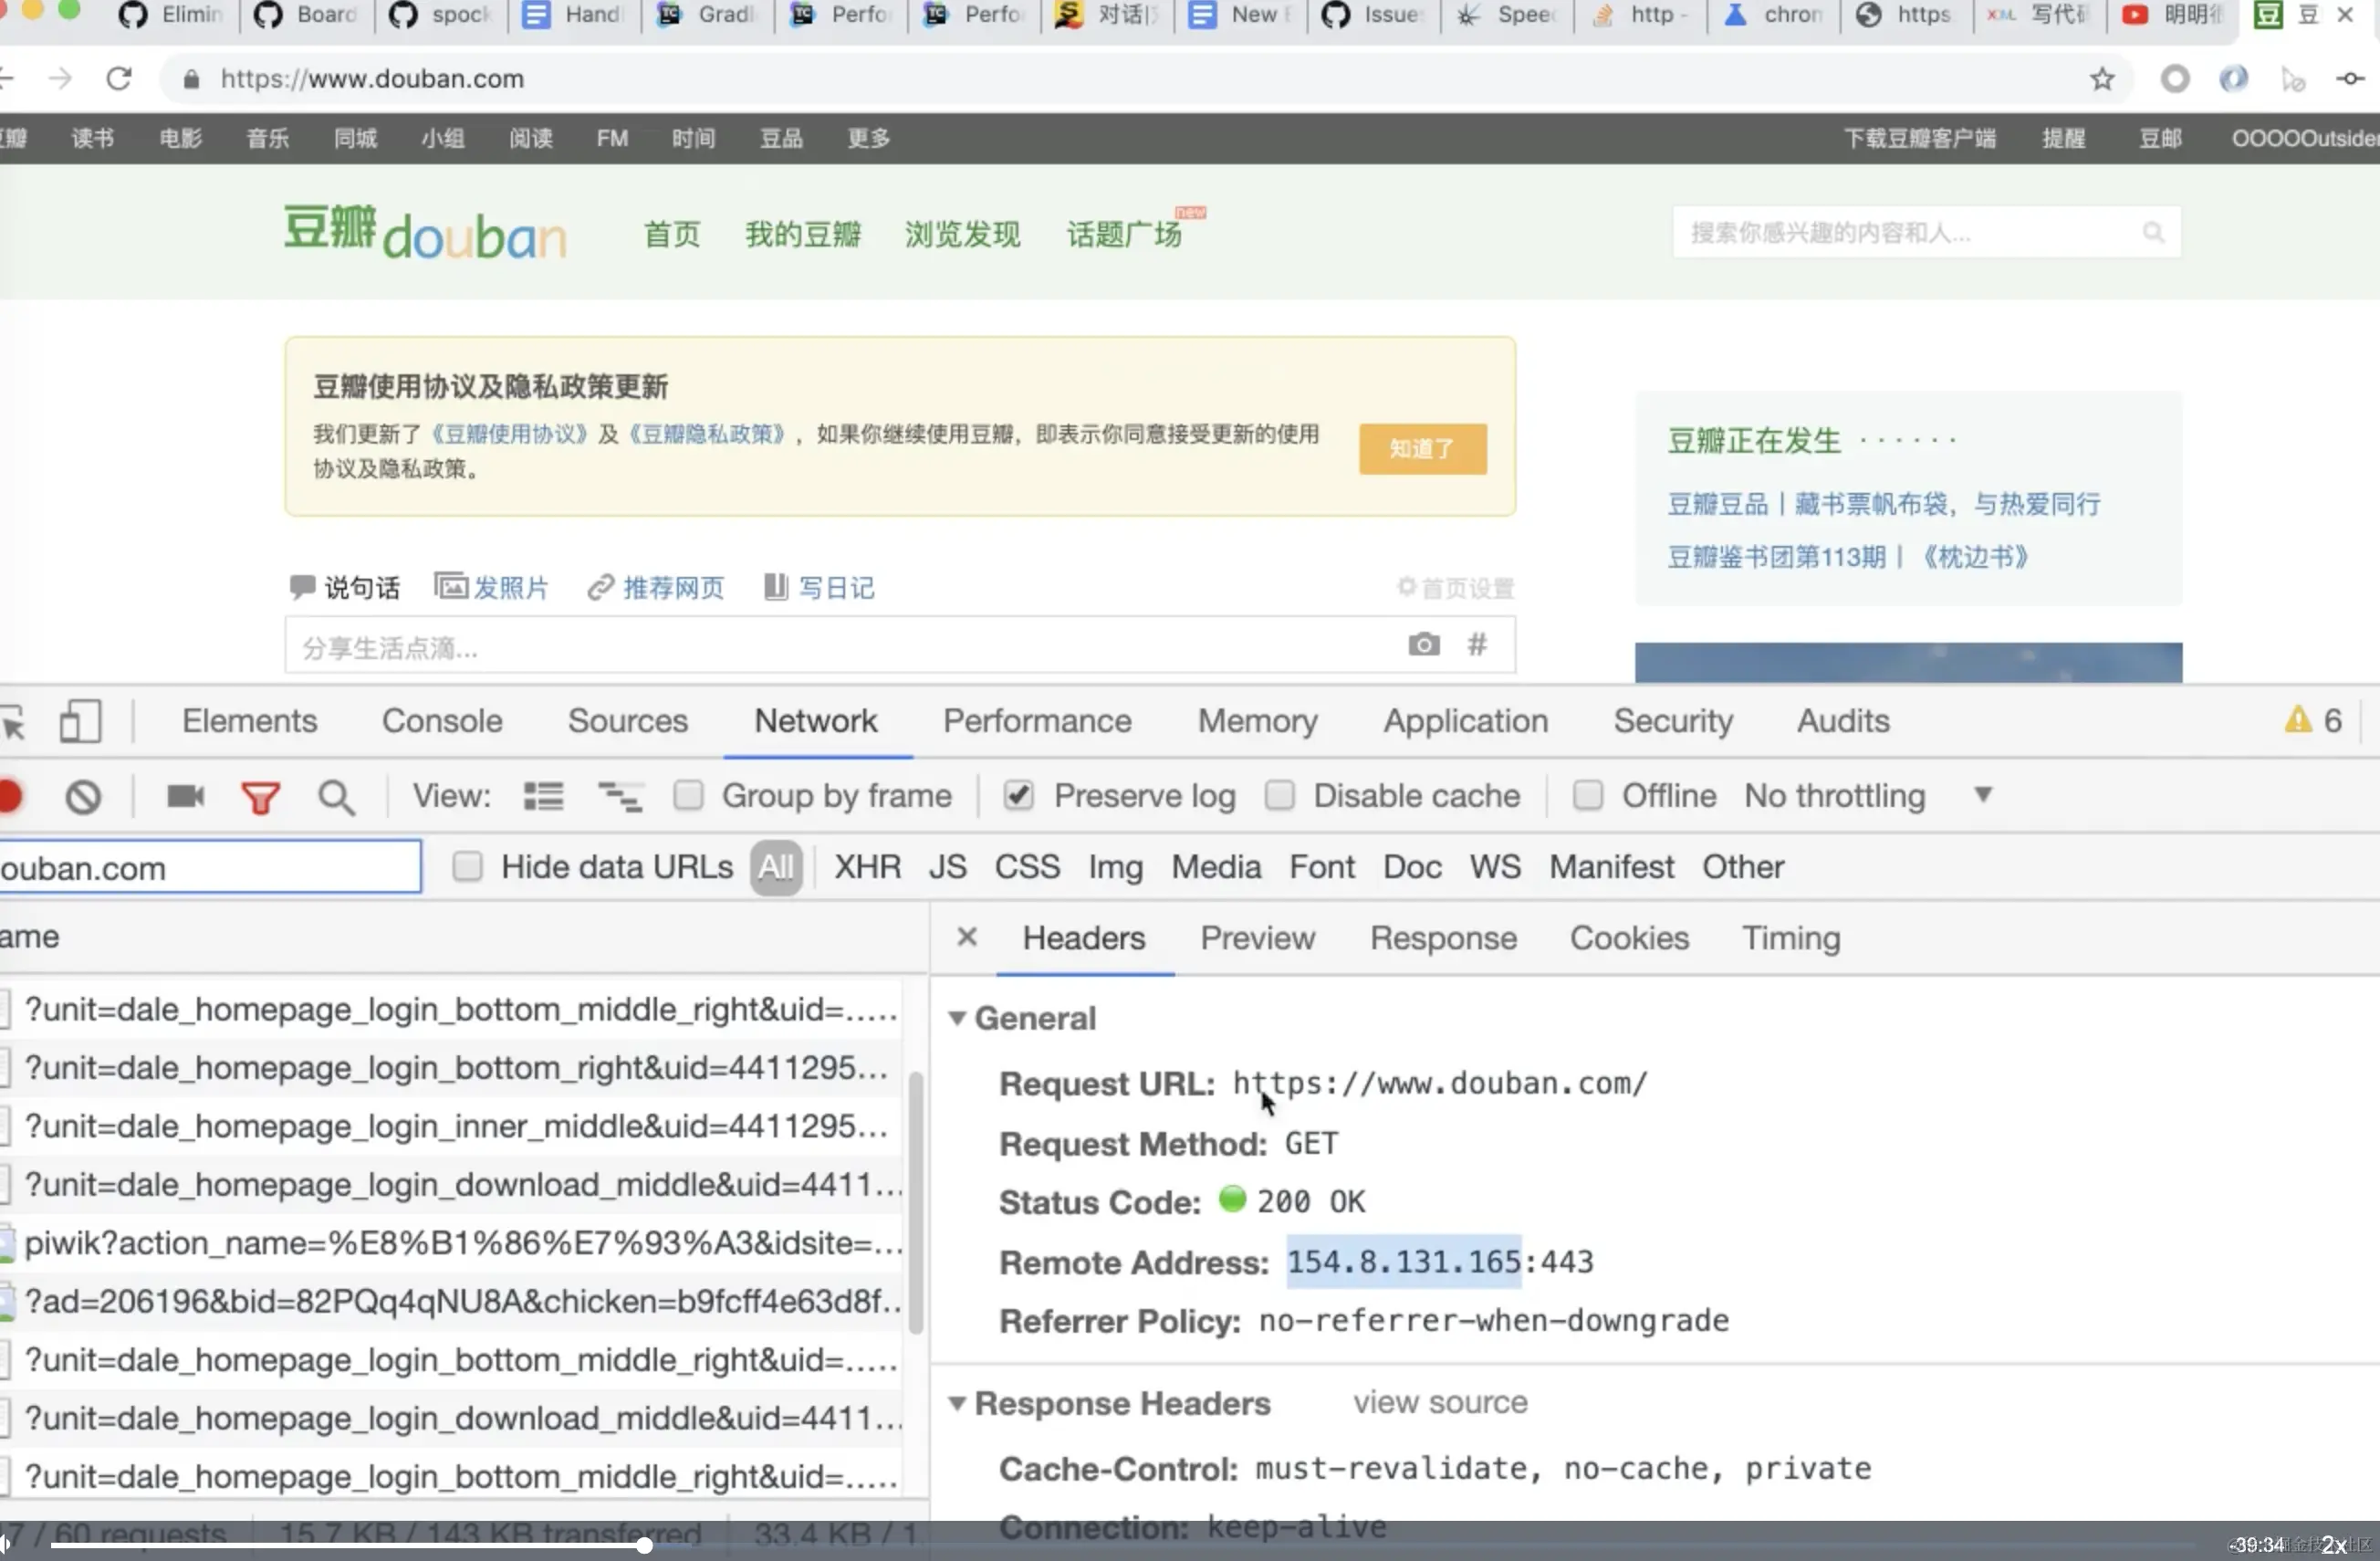Switch to large request rows view icon

pyautogui.click(x=543, y=796)
